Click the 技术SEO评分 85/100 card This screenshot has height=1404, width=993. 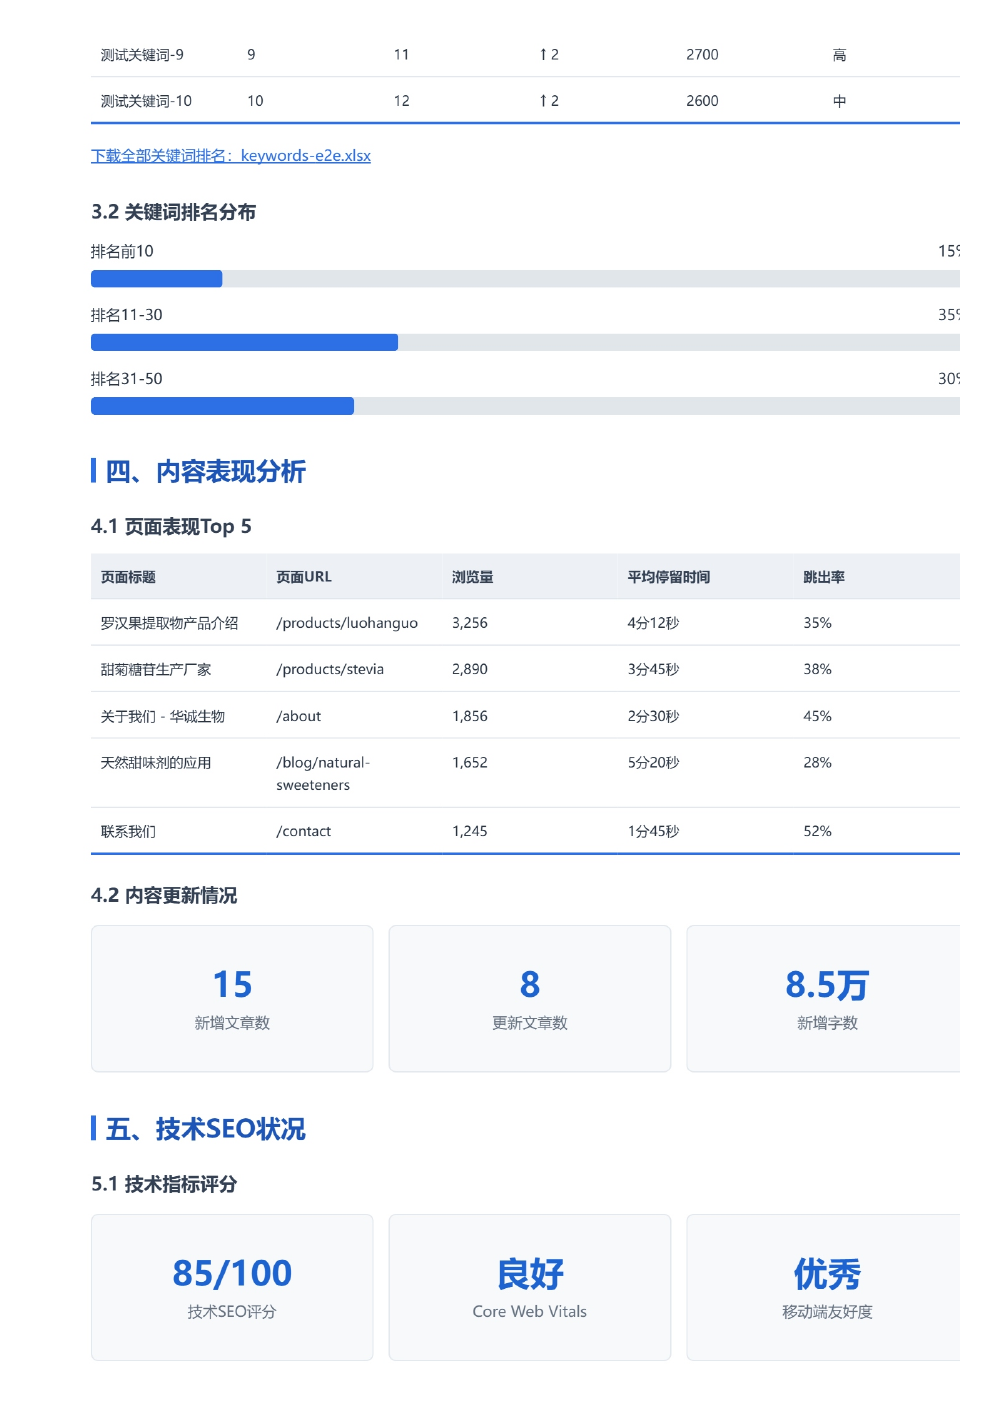click(x=232, y=1287)
